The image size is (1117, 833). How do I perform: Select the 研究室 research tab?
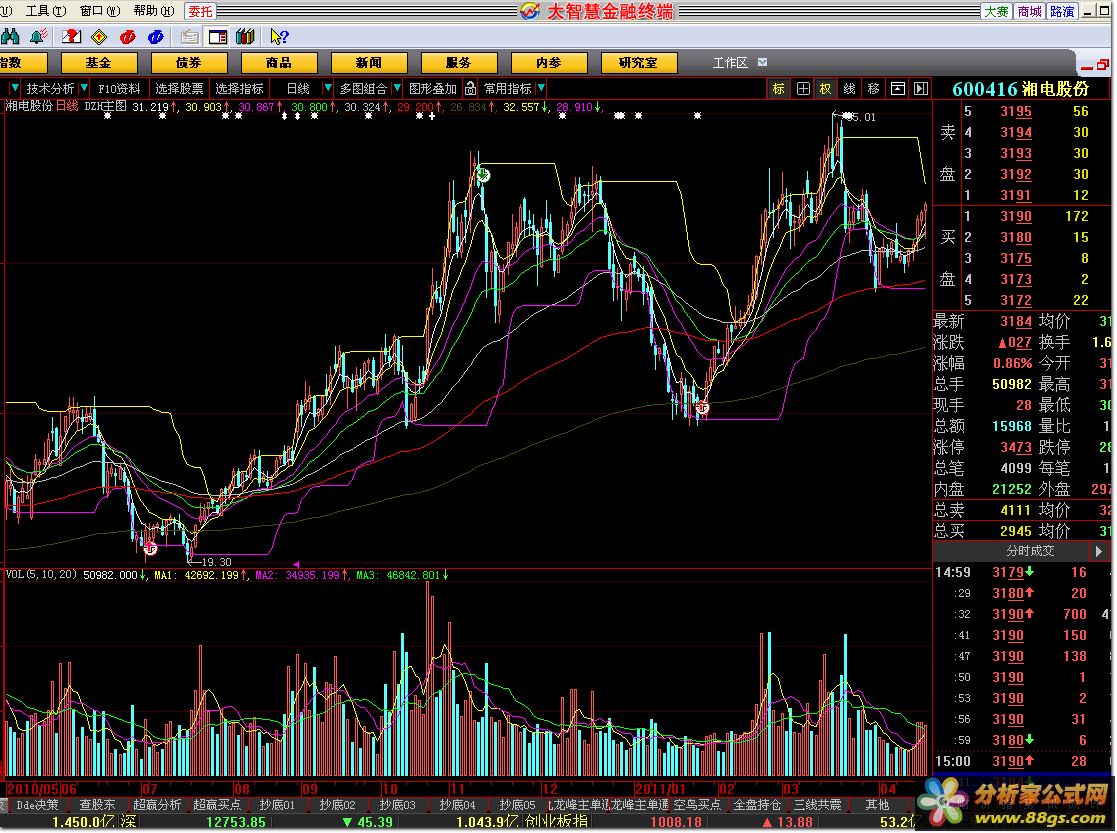click(x=638, y=63)
